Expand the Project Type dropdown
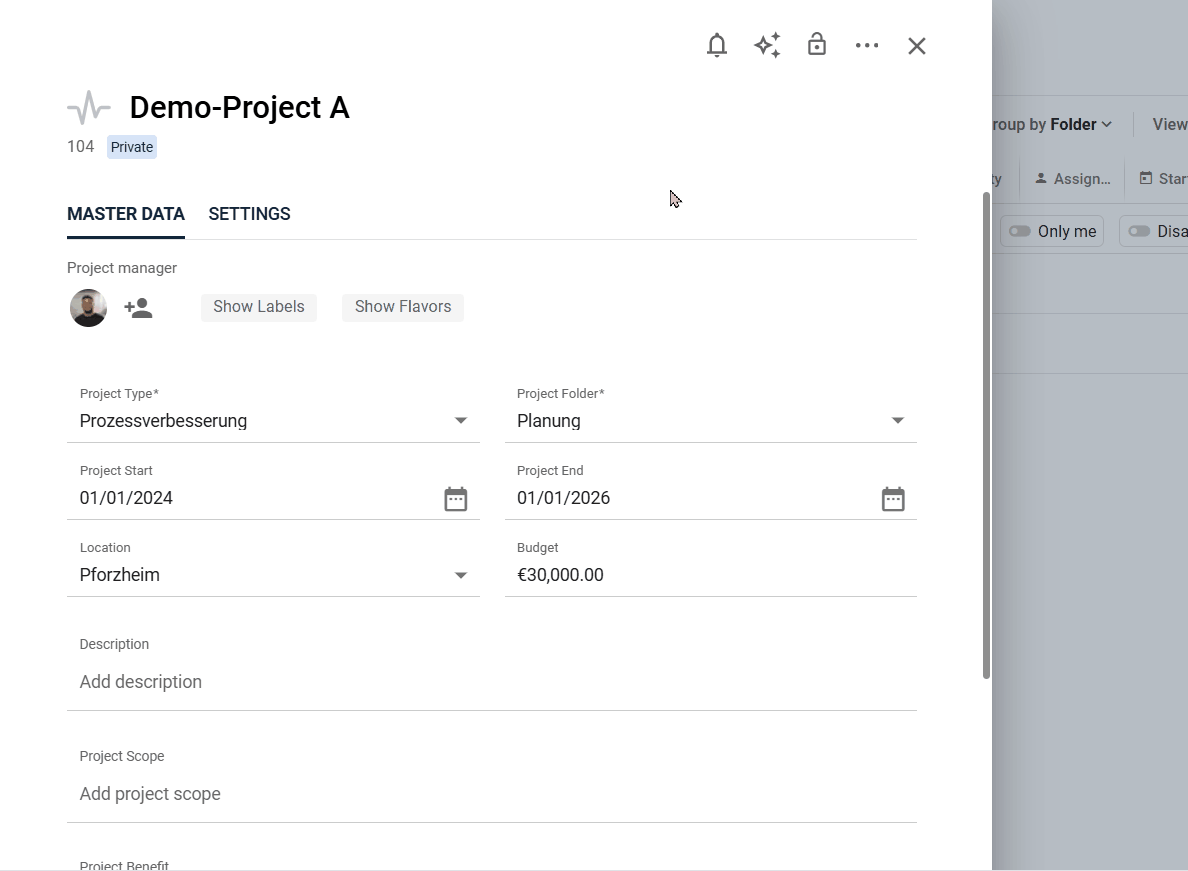Viewport: 1188px width, 871px height. tap(461, 421)
